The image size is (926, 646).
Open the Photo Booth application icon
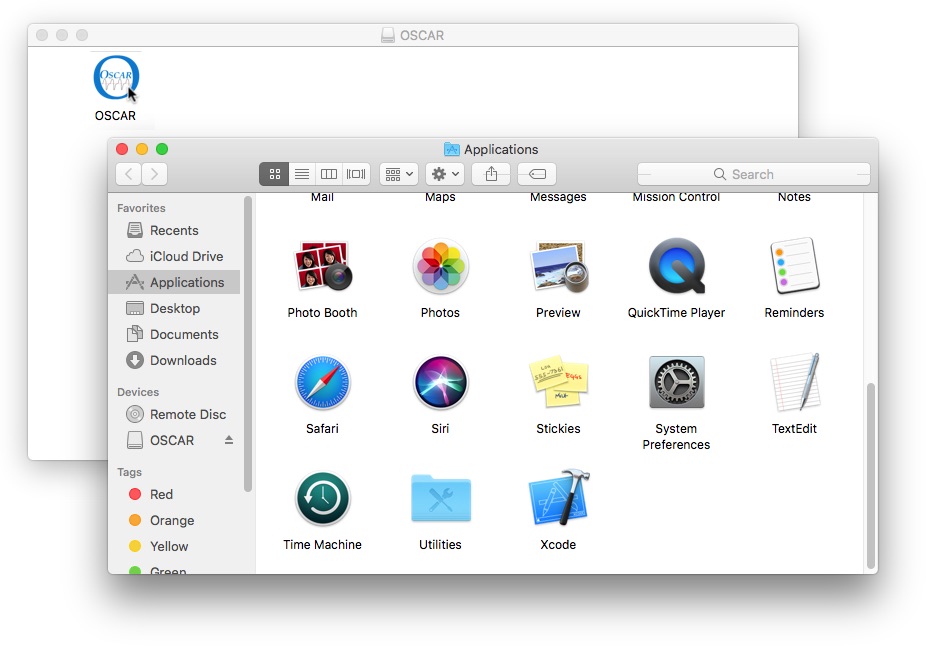(x=322, y=266)
